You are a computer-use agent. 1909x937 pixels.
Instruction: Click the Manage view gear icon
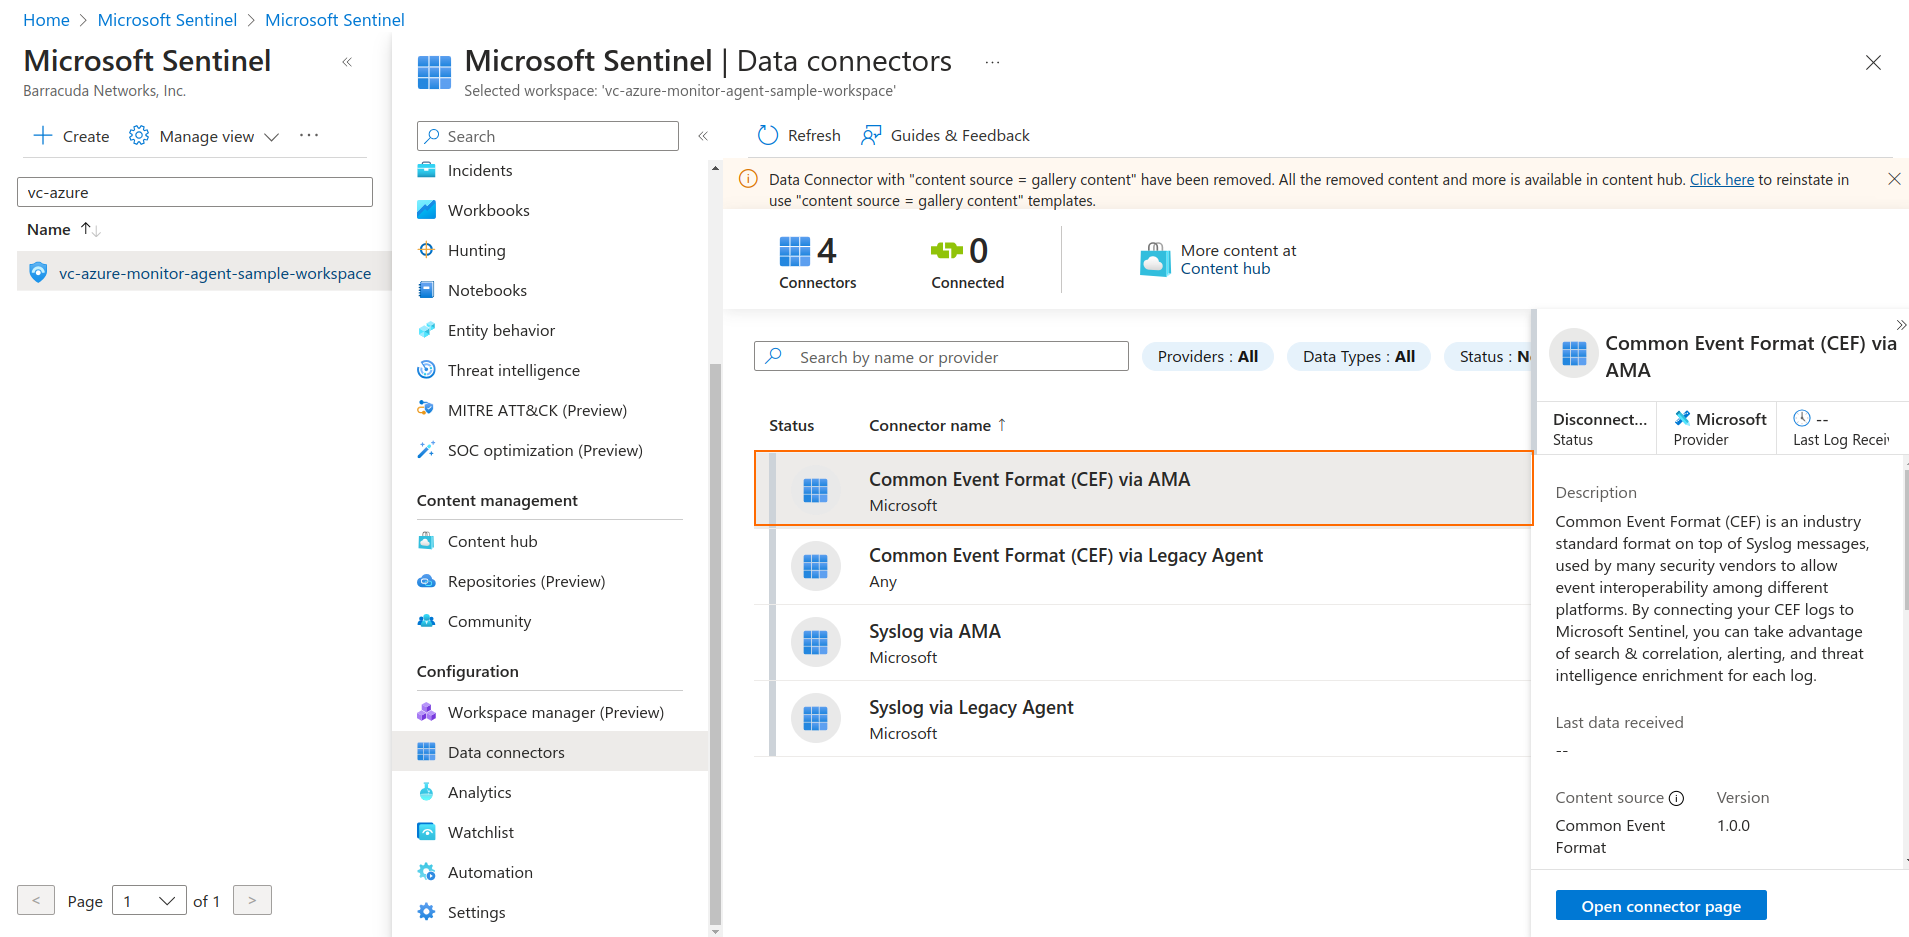pos(139,135)
